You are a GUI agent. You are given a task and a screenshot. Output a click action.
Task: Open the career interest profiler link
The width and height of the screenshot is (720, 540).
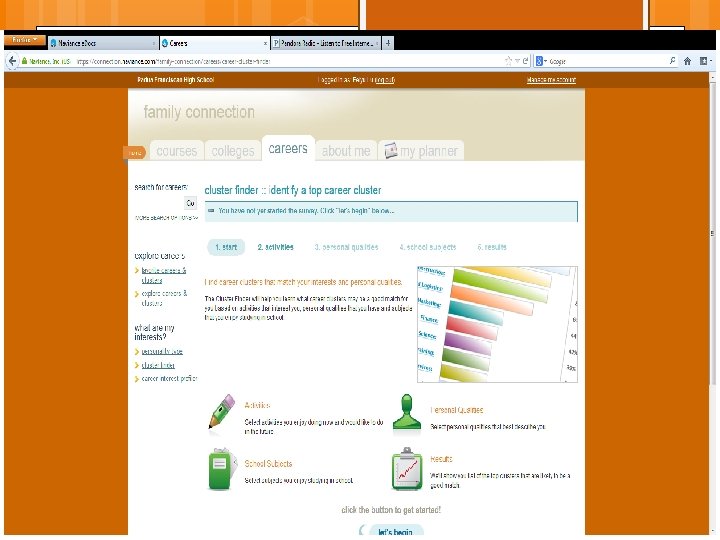coord(169,379)
